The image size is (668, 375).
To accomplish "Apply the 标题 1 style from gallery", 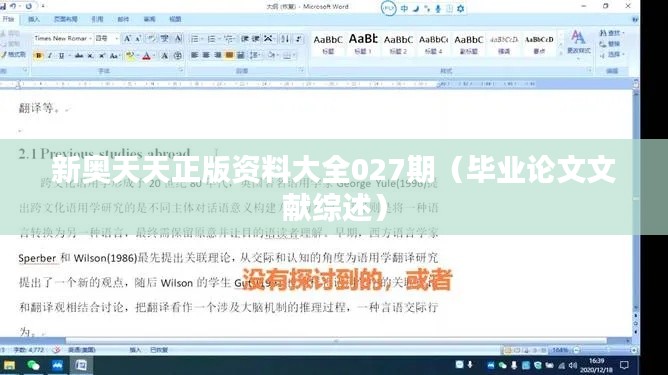I will pos(363,43).
